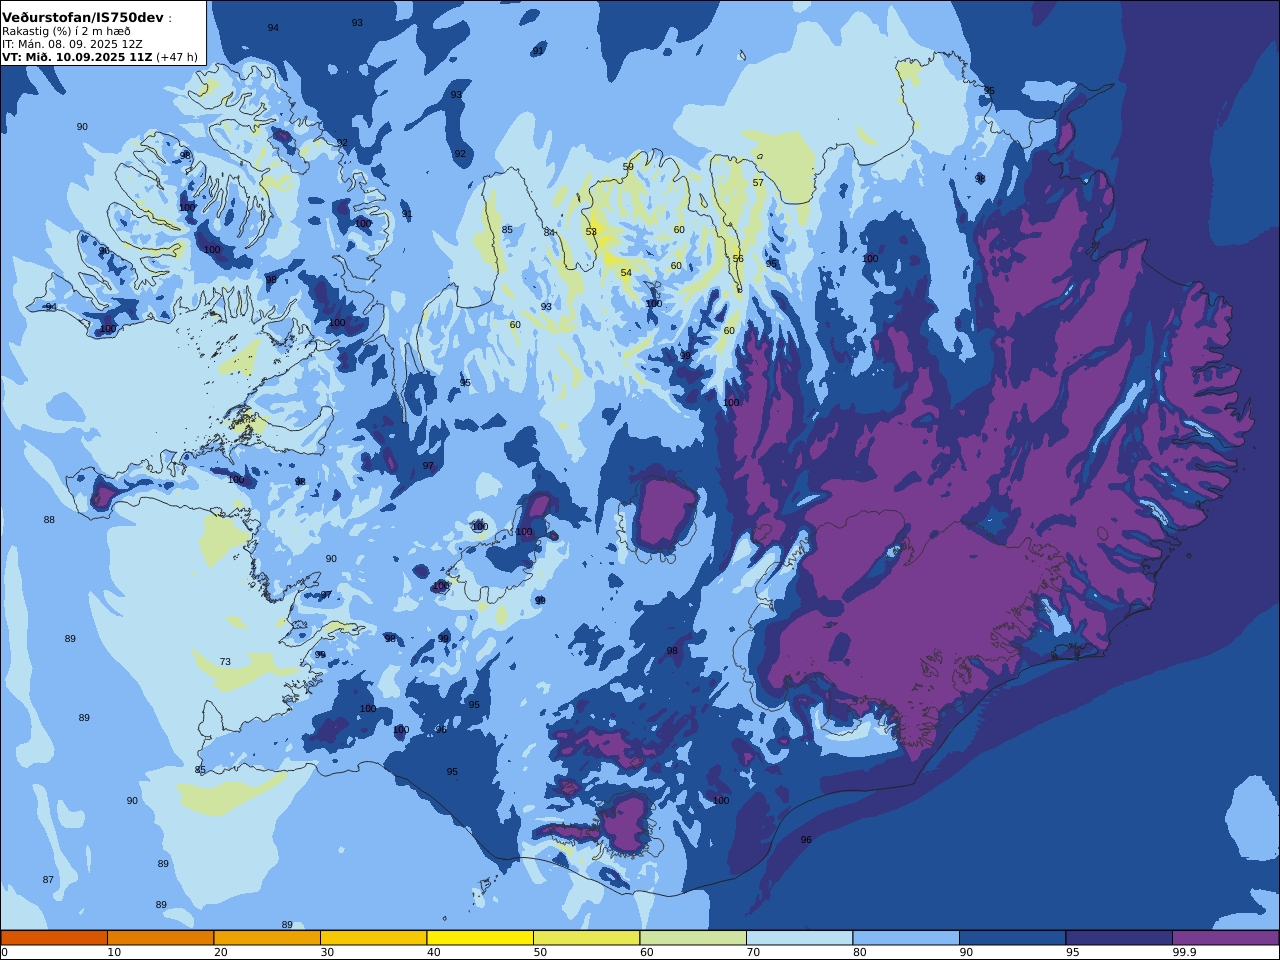The height and width of the screenshot is (960, 1280).
Task: Select the dark blue 90–95 legend swatch
Action: pyautogui.click(x=1012, y=938)
